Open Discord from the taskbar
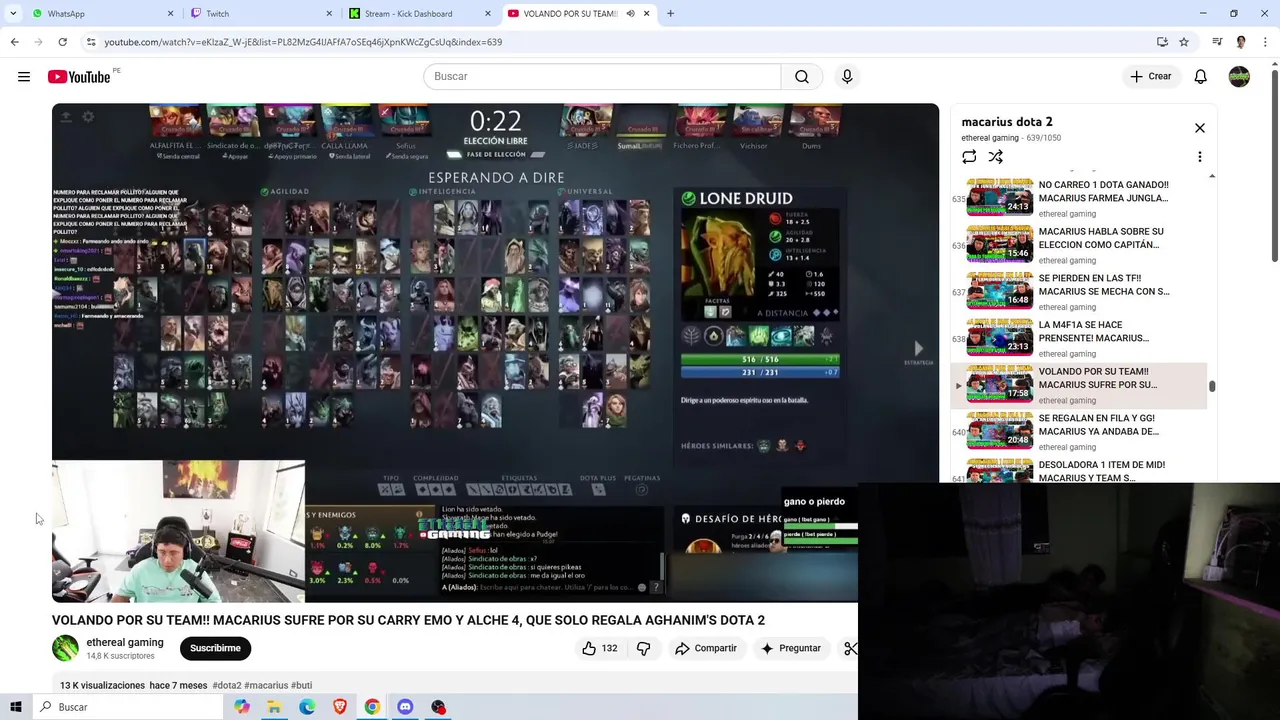1280x720 pixels. coord(405,707)
